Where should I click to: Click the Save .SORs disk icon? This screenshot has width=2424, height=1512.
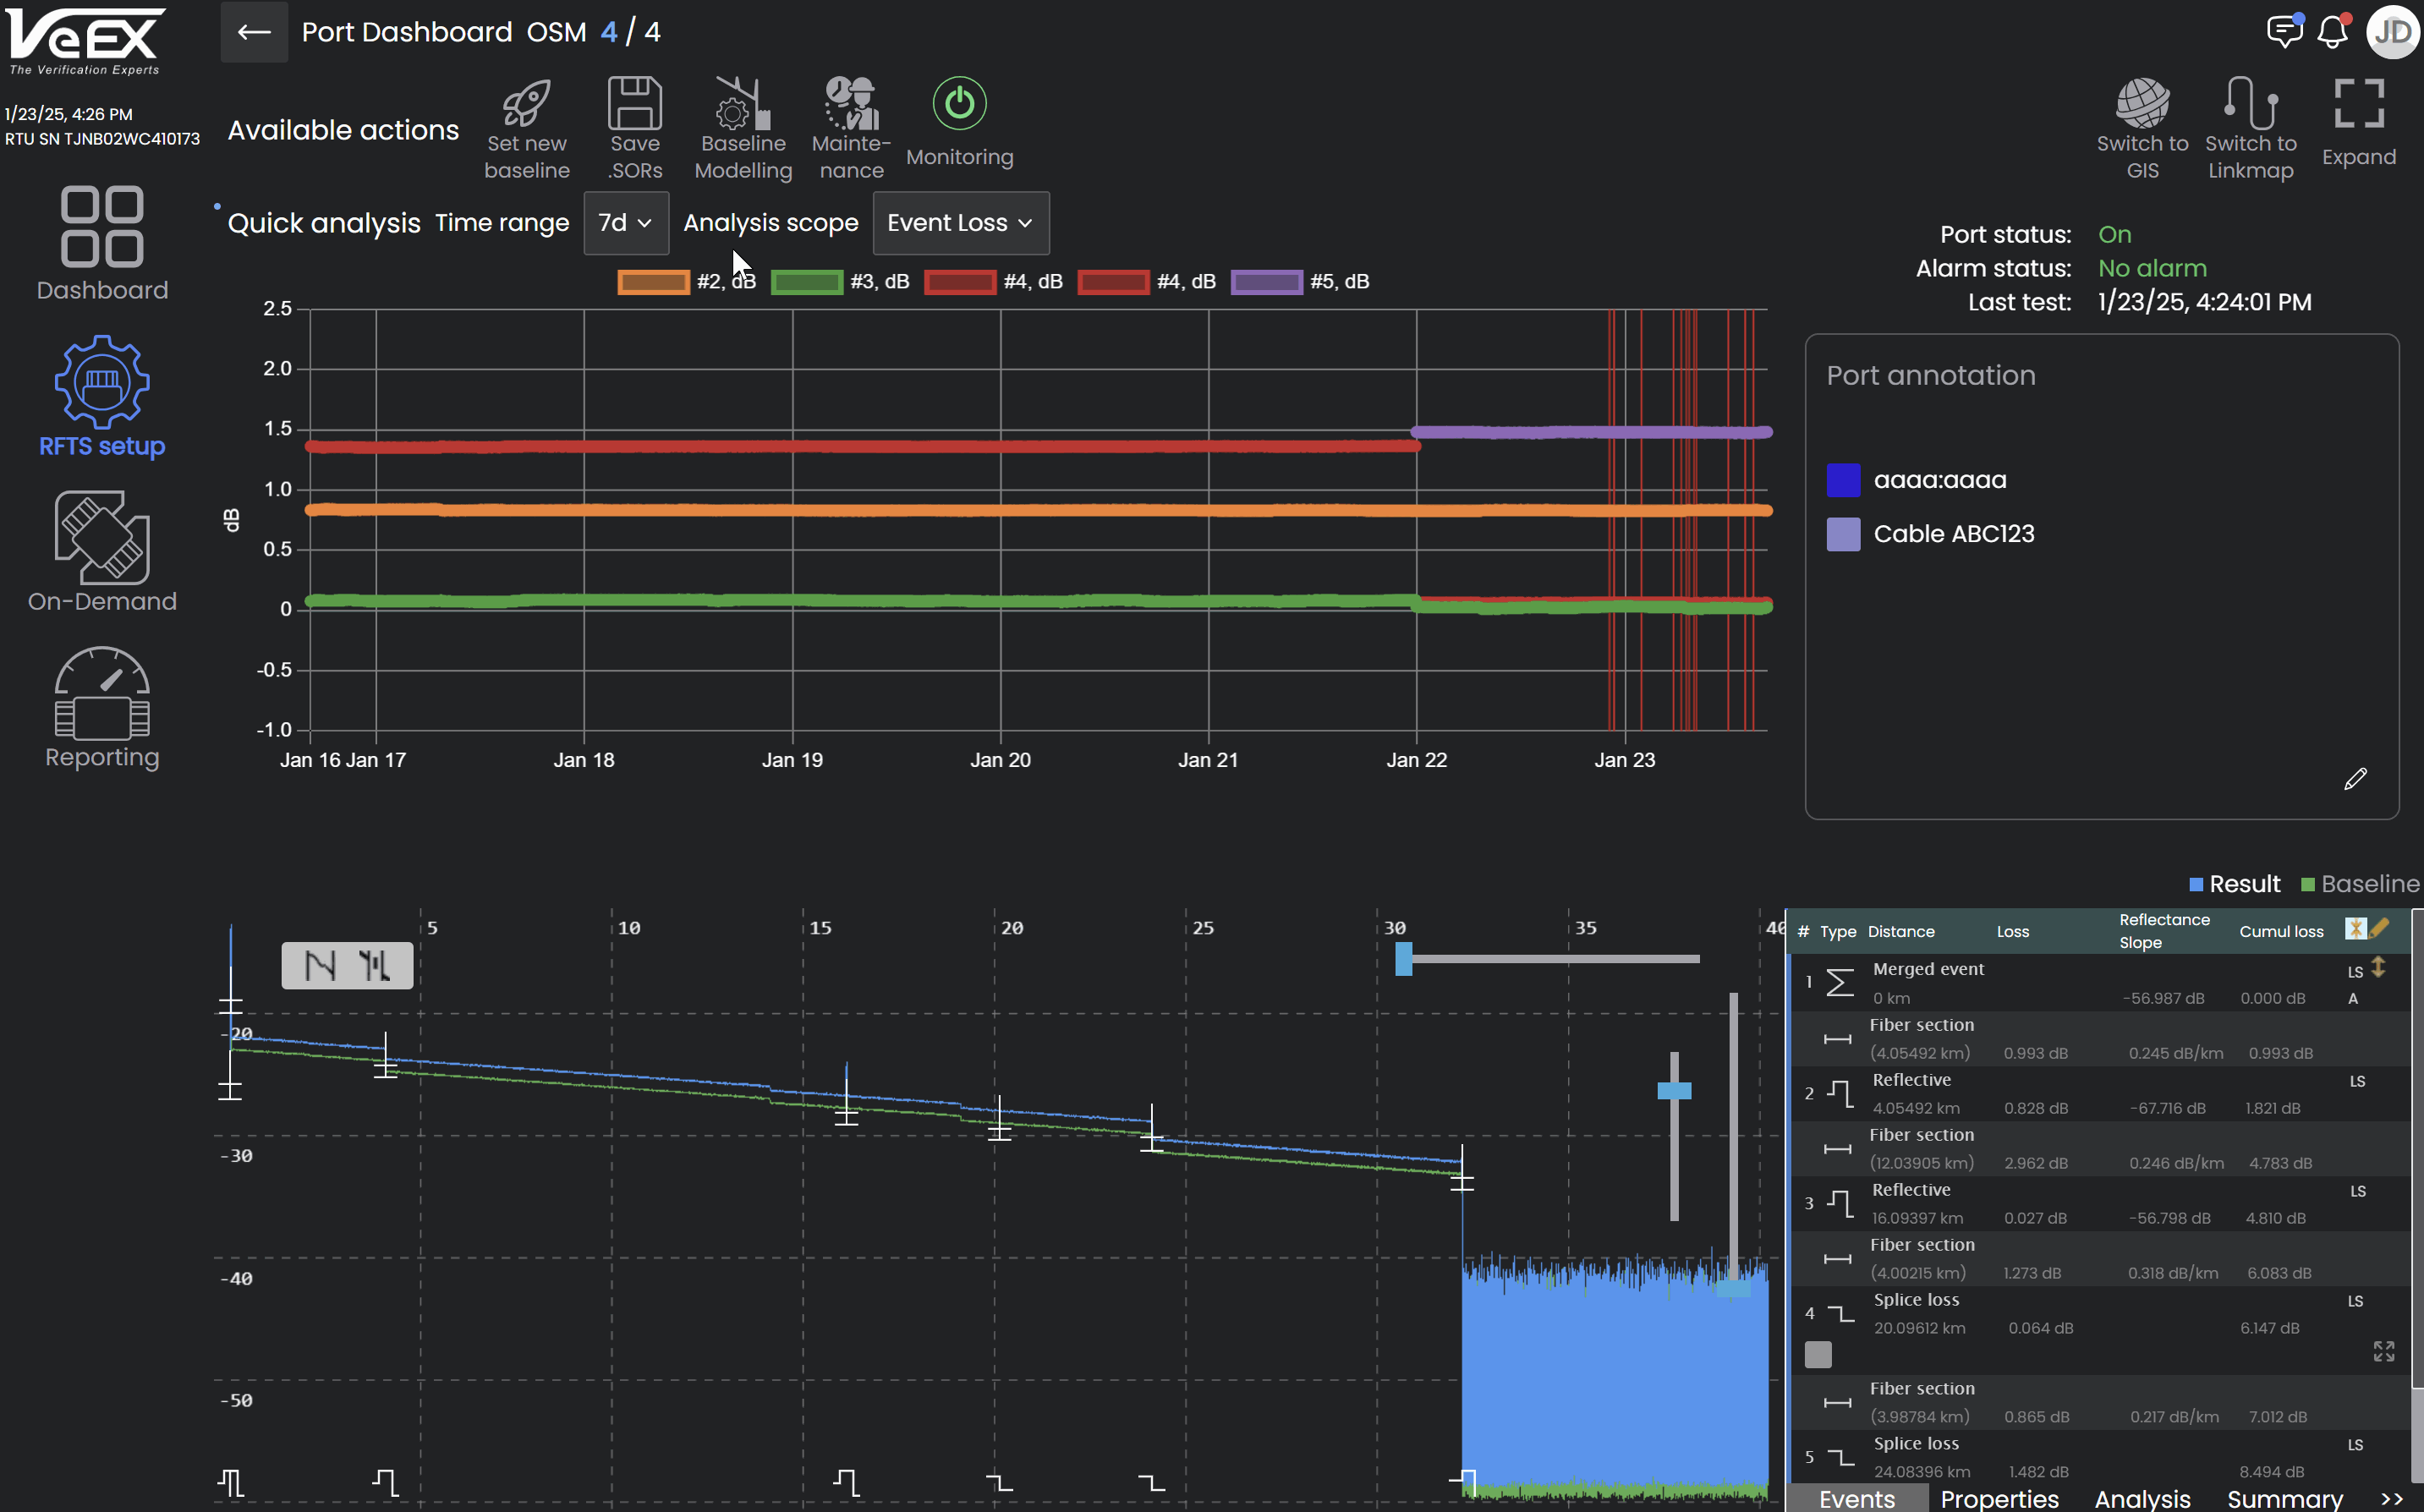[x=635, y=104]
